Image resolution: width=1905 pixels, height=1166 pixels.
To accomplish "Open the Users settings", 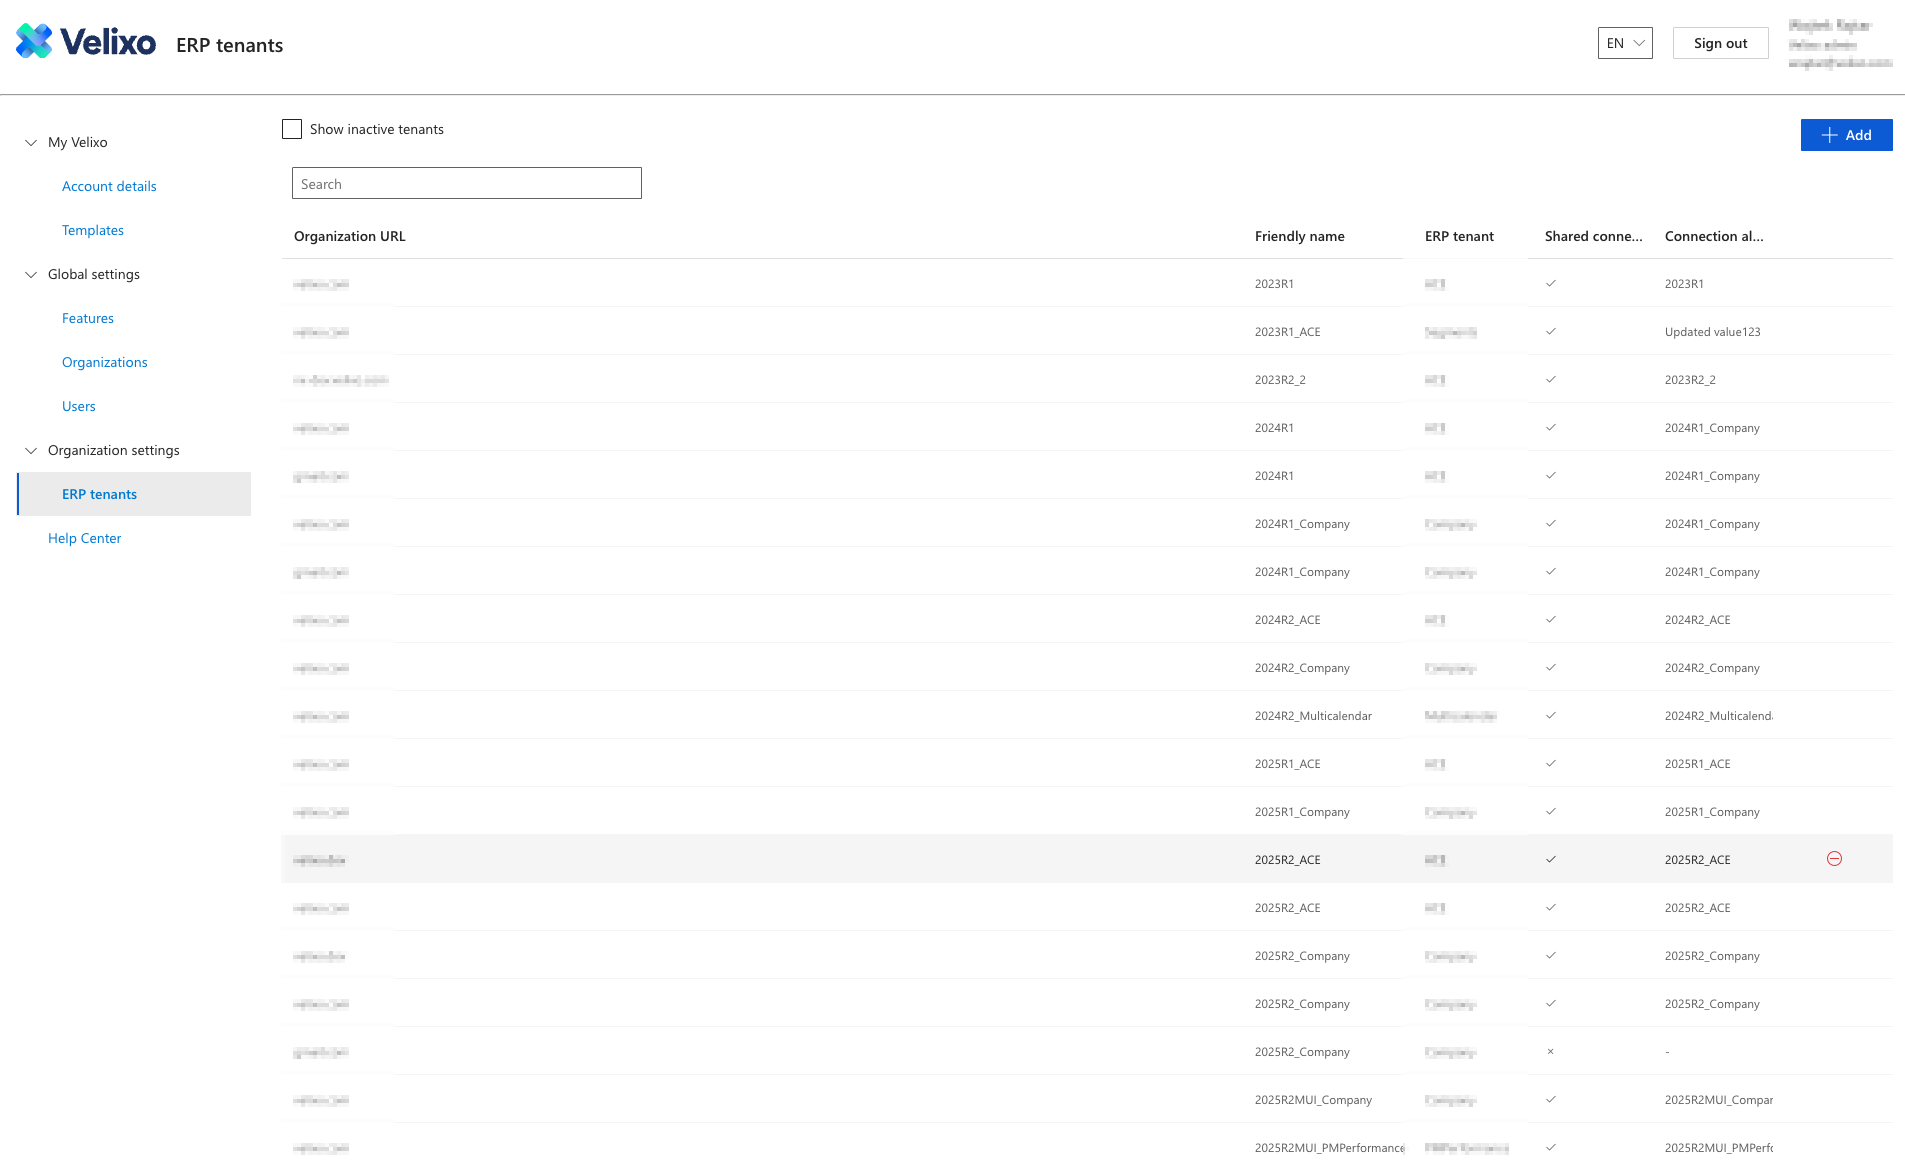I will point(78,406).
